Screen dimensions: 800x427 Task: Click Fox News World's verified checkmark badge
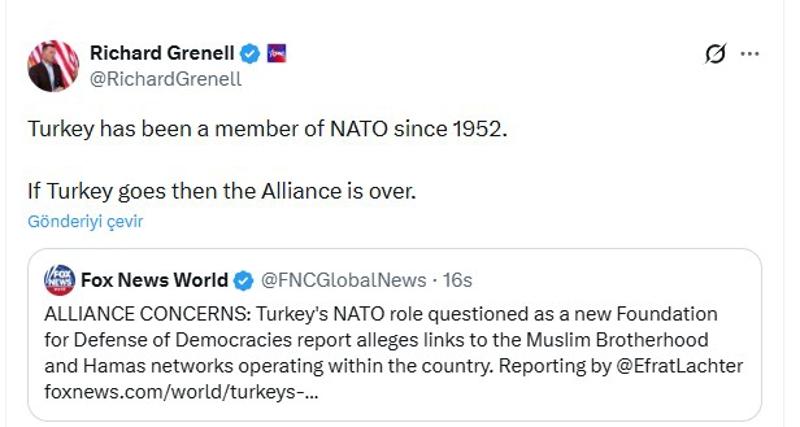point(244,279)
